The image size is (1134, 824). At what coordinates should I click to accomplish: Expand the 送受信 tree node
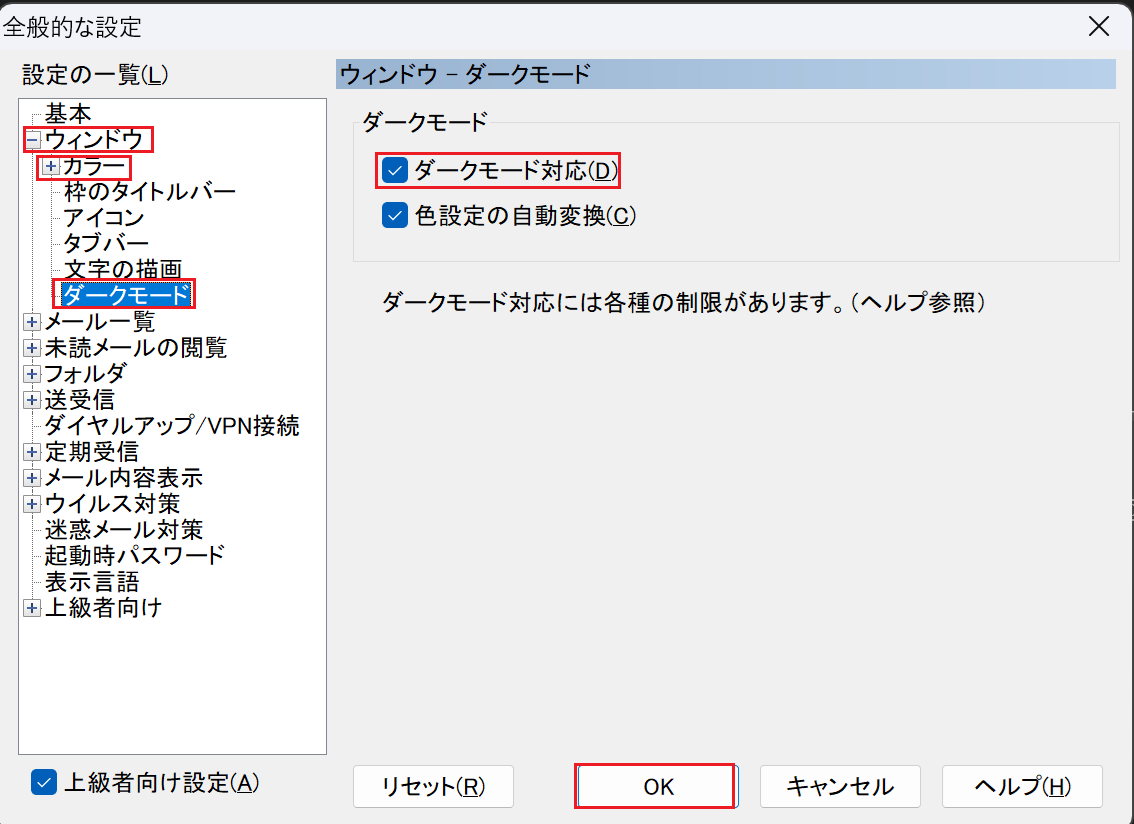tap(32, 400)
